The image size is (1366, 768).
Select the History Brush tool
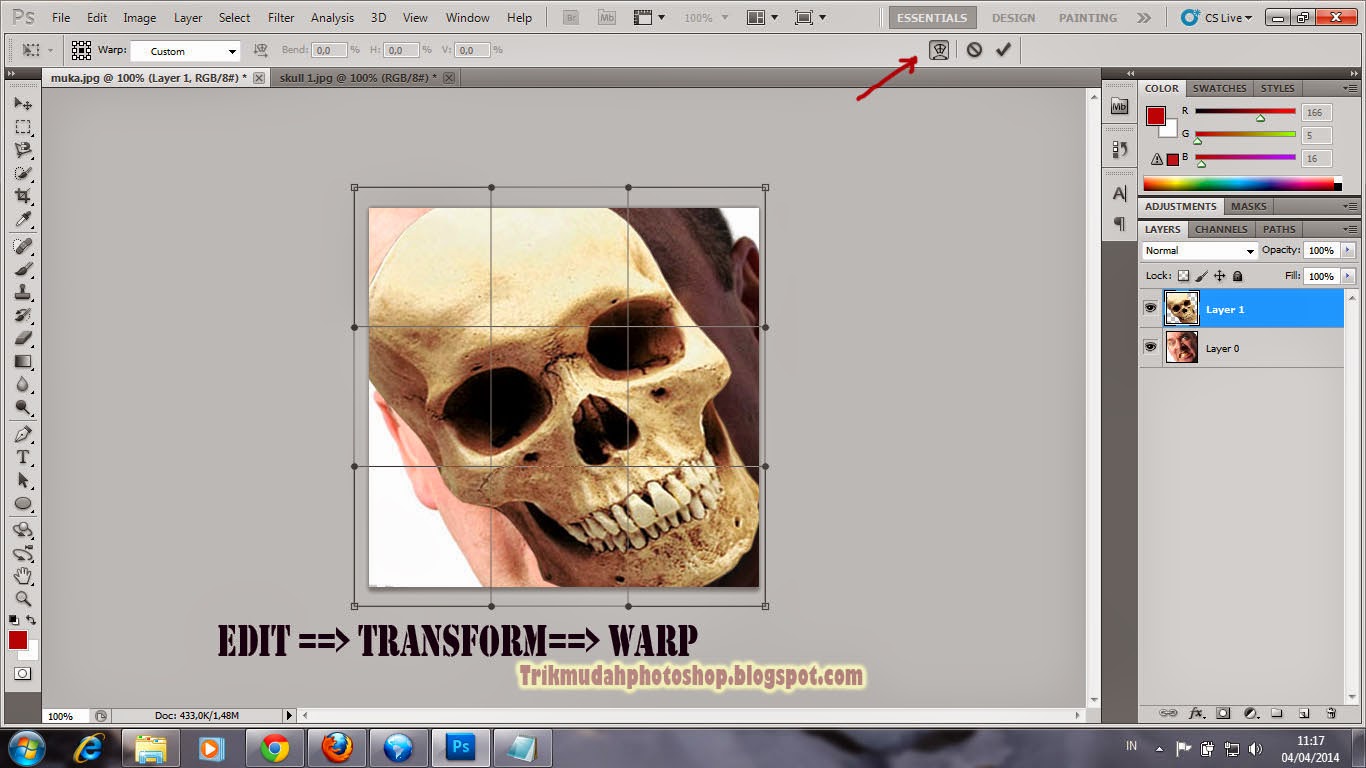(23, 315)
